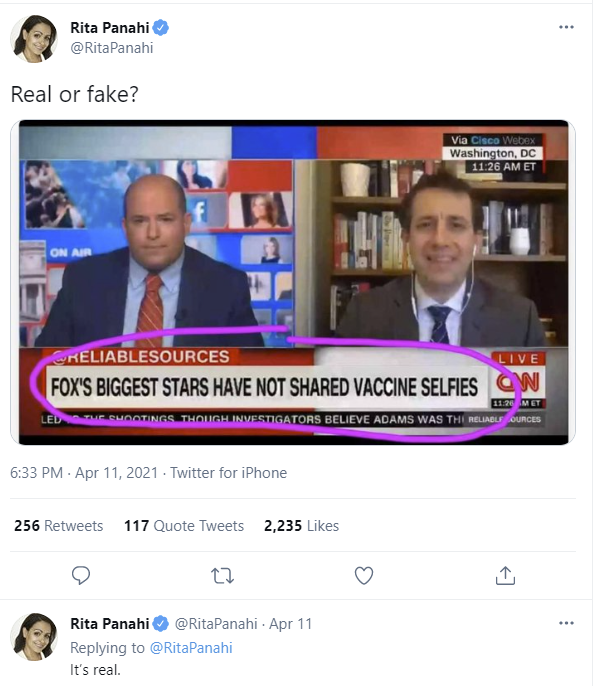Screen dimensions: 604x686
Task: Like the tweet with heart icon
Action: [364, 576]
